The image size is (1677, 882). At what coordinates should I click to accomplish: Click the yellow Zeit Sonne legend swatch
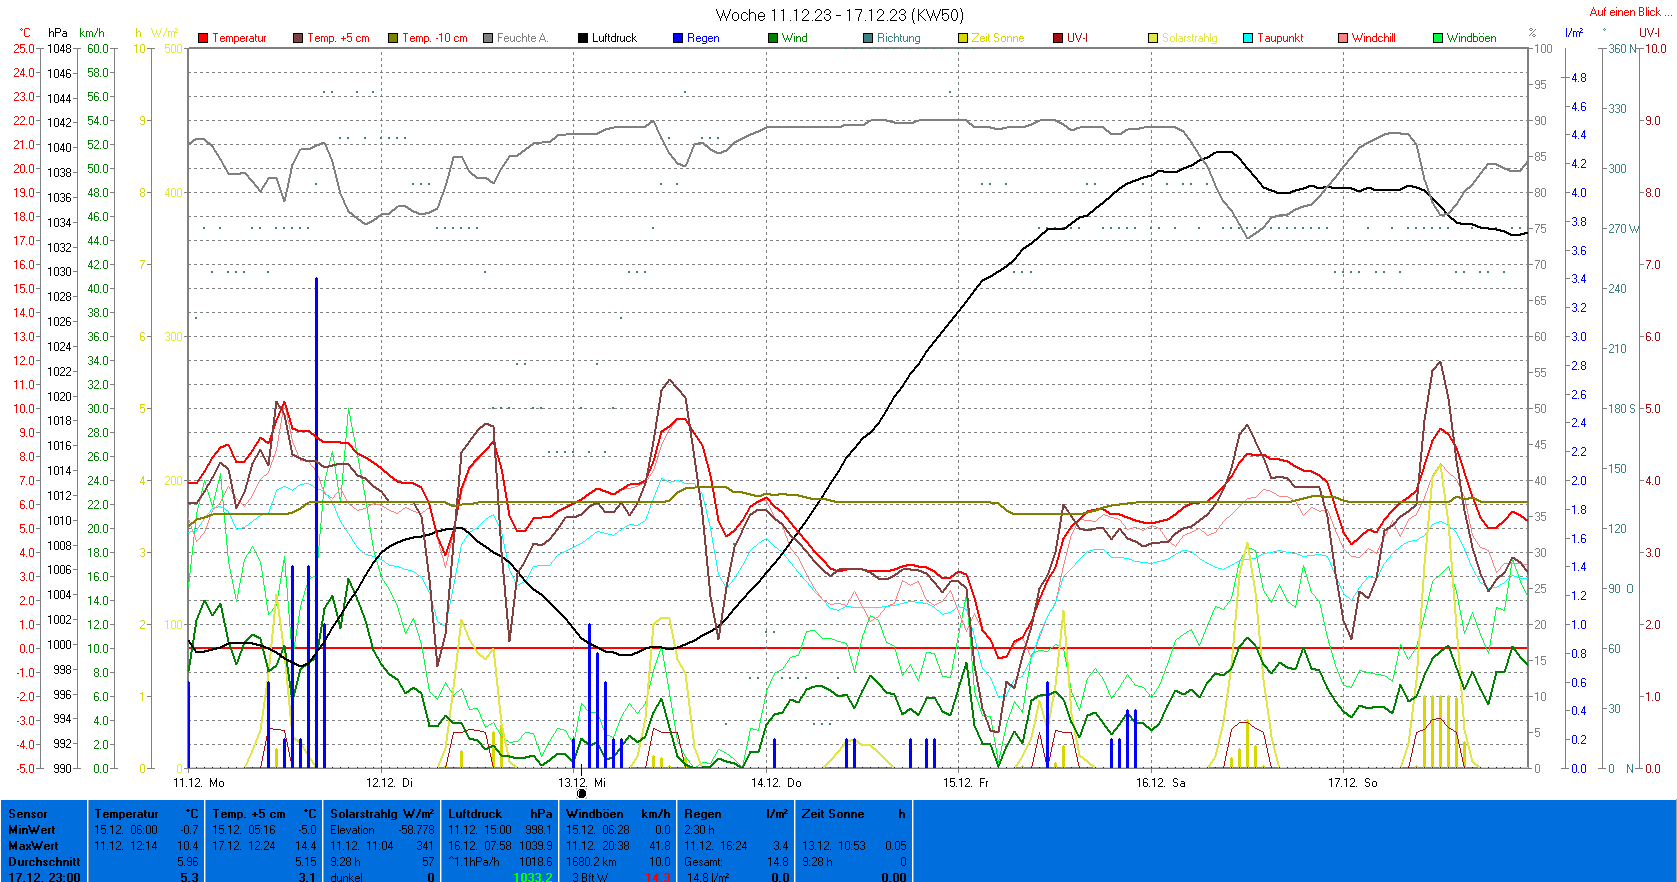963,38
